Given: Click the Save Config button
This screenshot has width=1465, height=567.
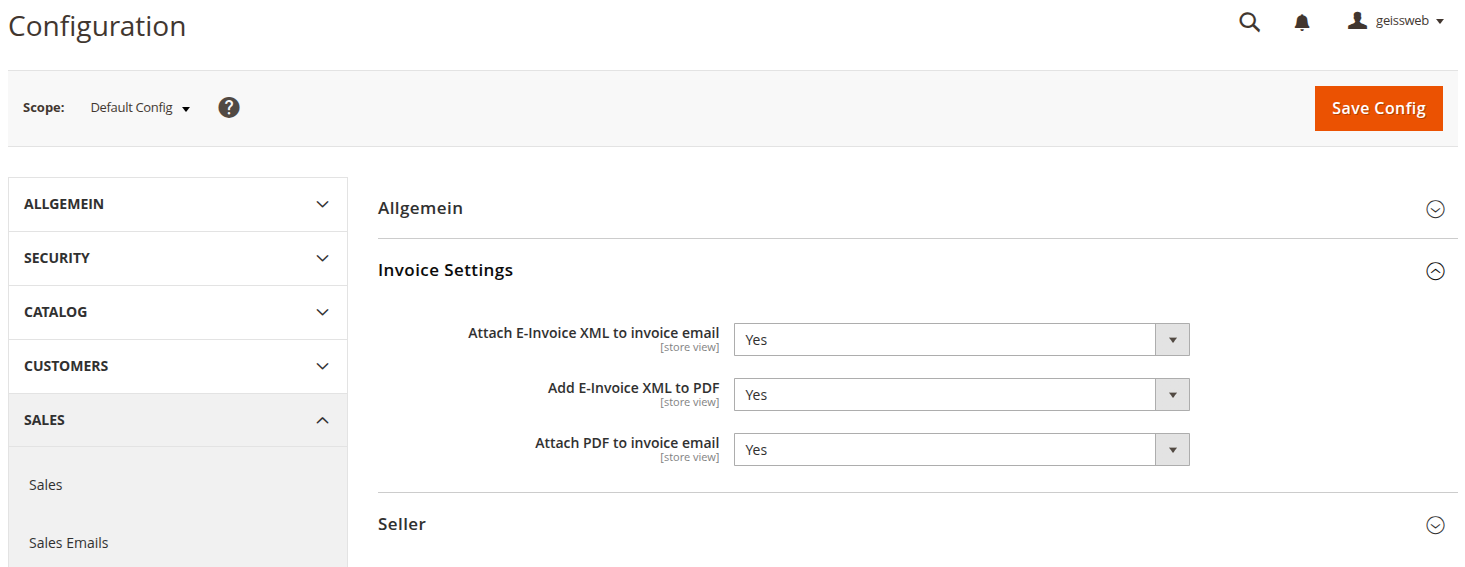Looking at the screenshot, I should pyautogui.click(x=1378, y=108).
